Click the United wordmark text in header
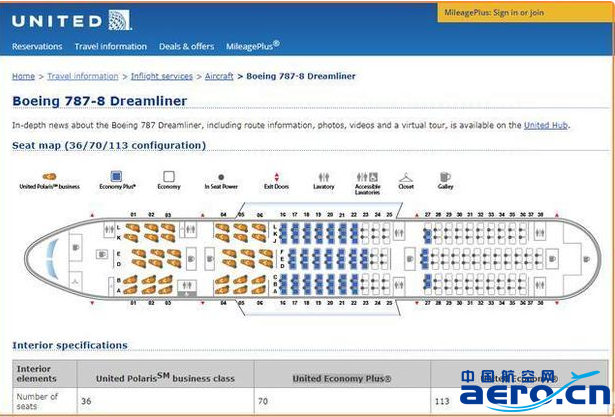 57,21
